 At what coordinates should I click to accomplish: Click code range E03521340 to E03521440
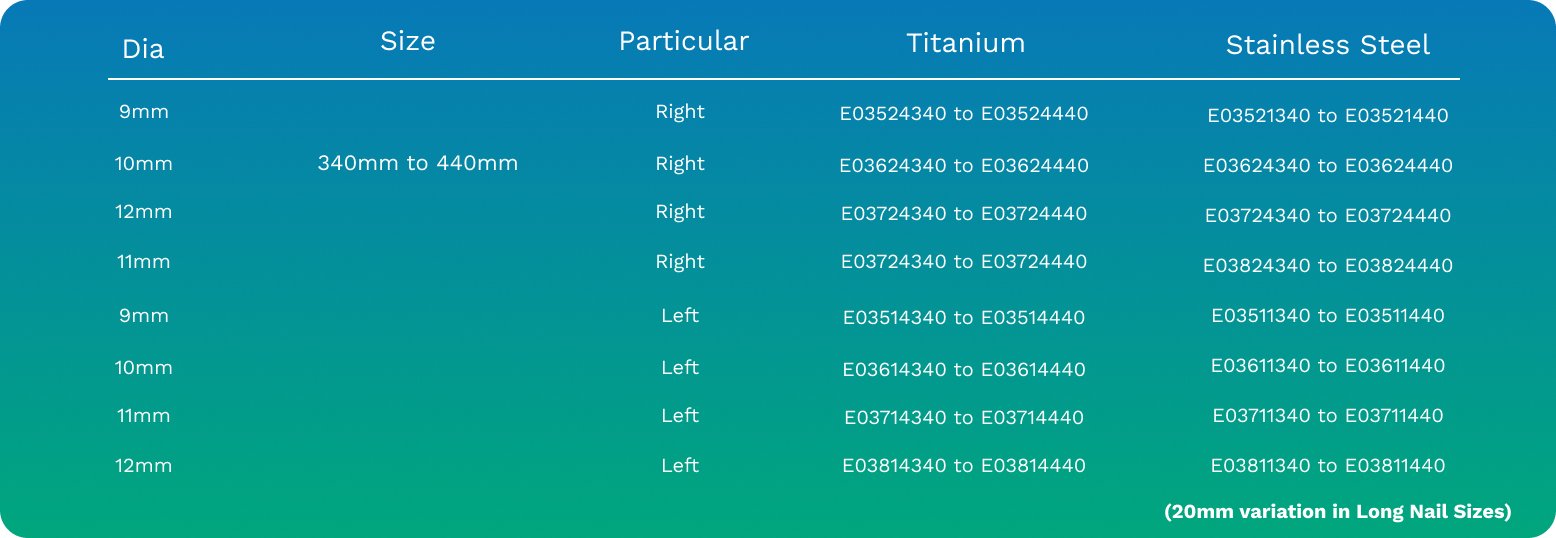(1327, 116)
